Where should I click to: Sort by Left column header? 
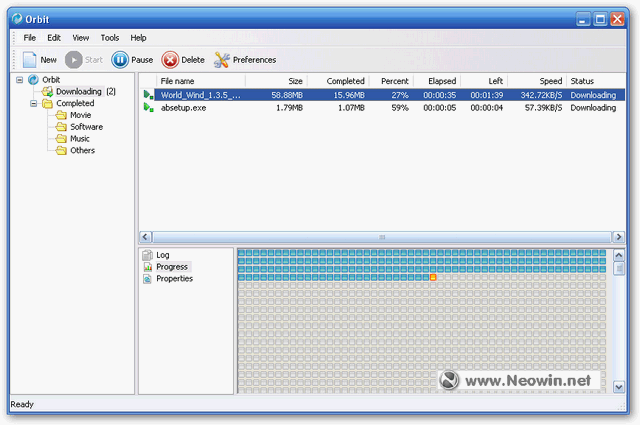[x=484, y=81]
